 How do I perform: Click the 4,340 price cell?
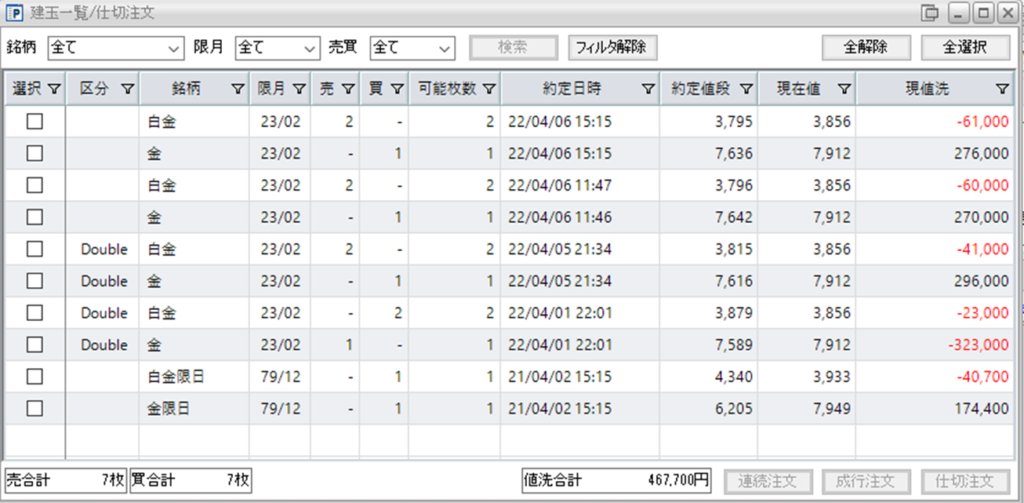point(709,376)
